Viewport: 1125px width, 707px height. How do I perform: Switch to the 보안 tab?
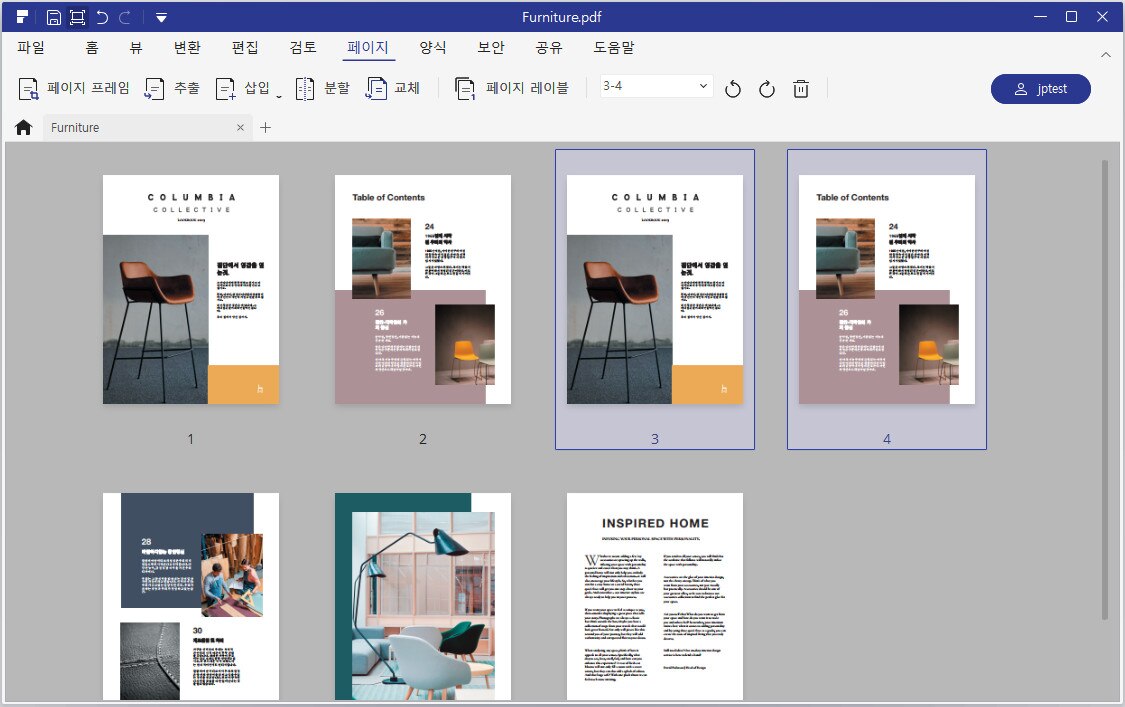click(x=491, y=47)
